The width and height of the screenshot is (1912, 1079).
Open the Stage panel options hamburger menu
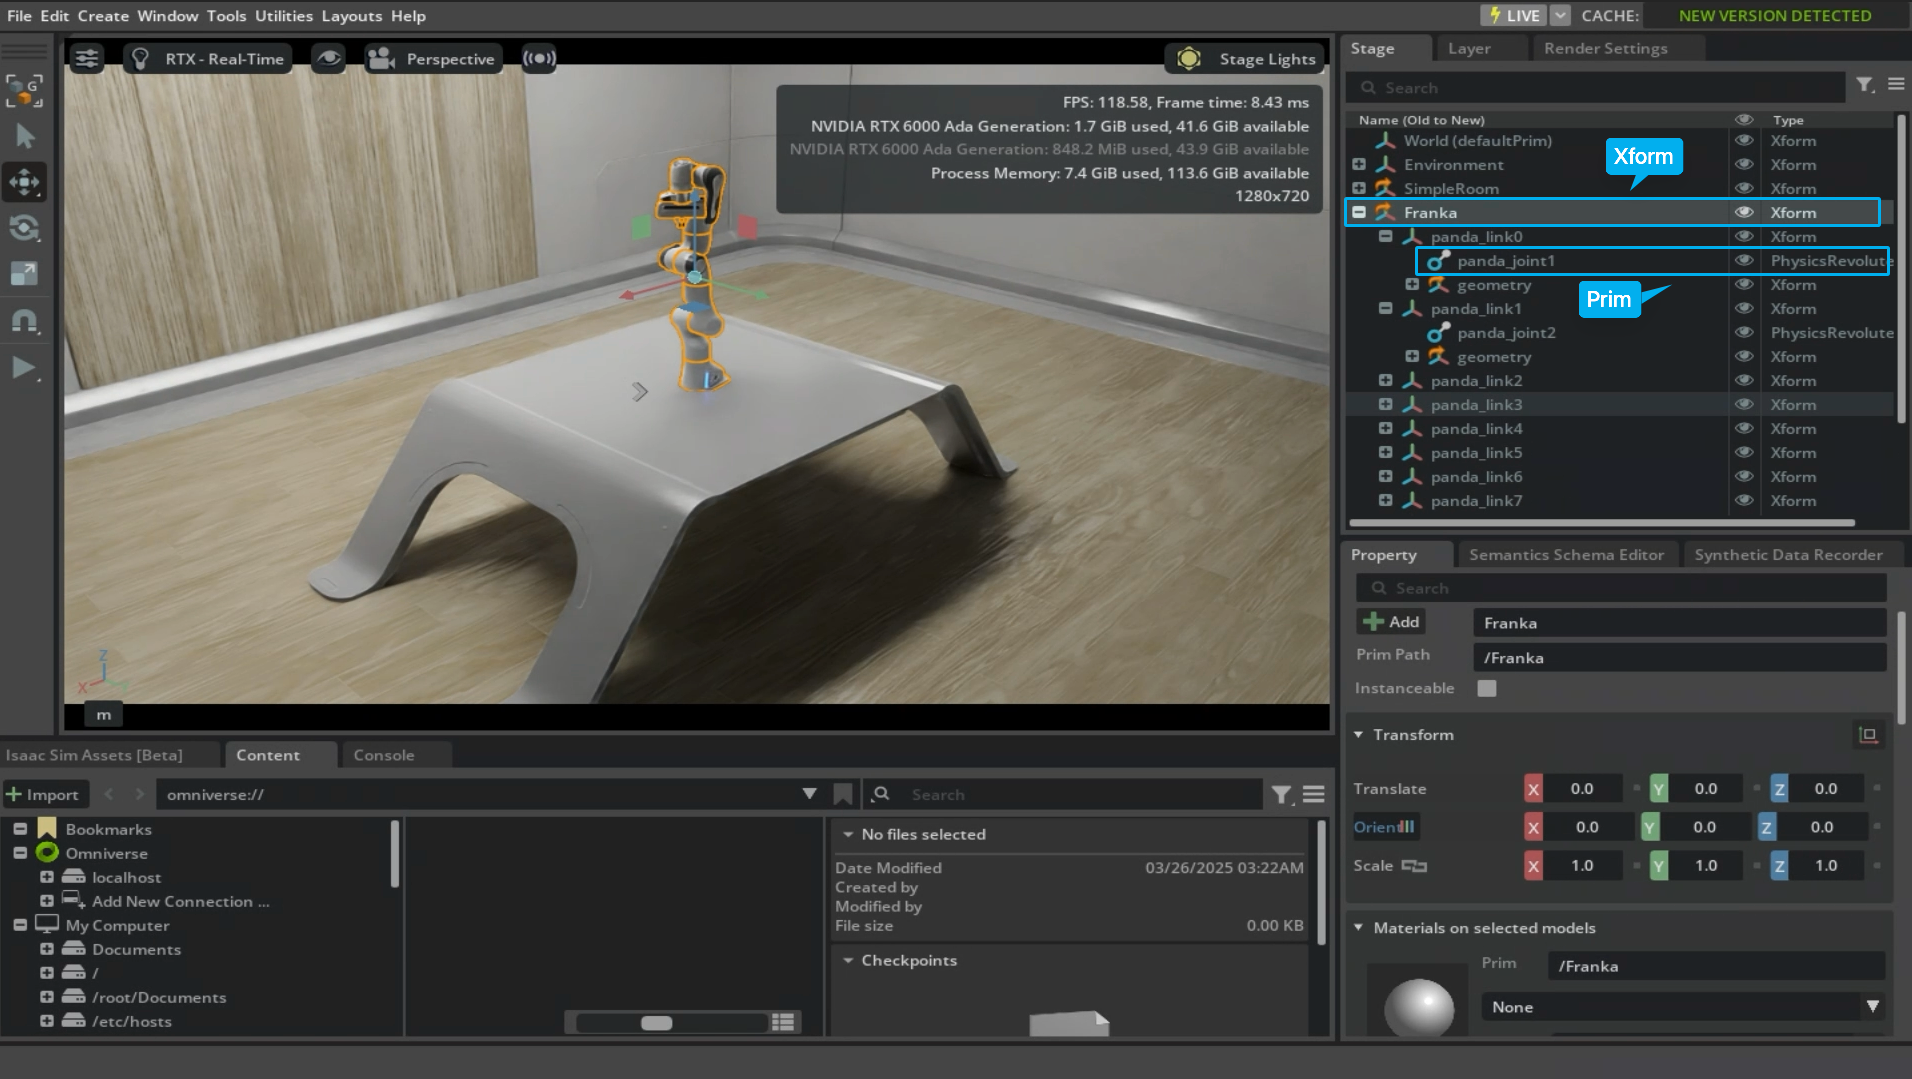[1896, 85]
